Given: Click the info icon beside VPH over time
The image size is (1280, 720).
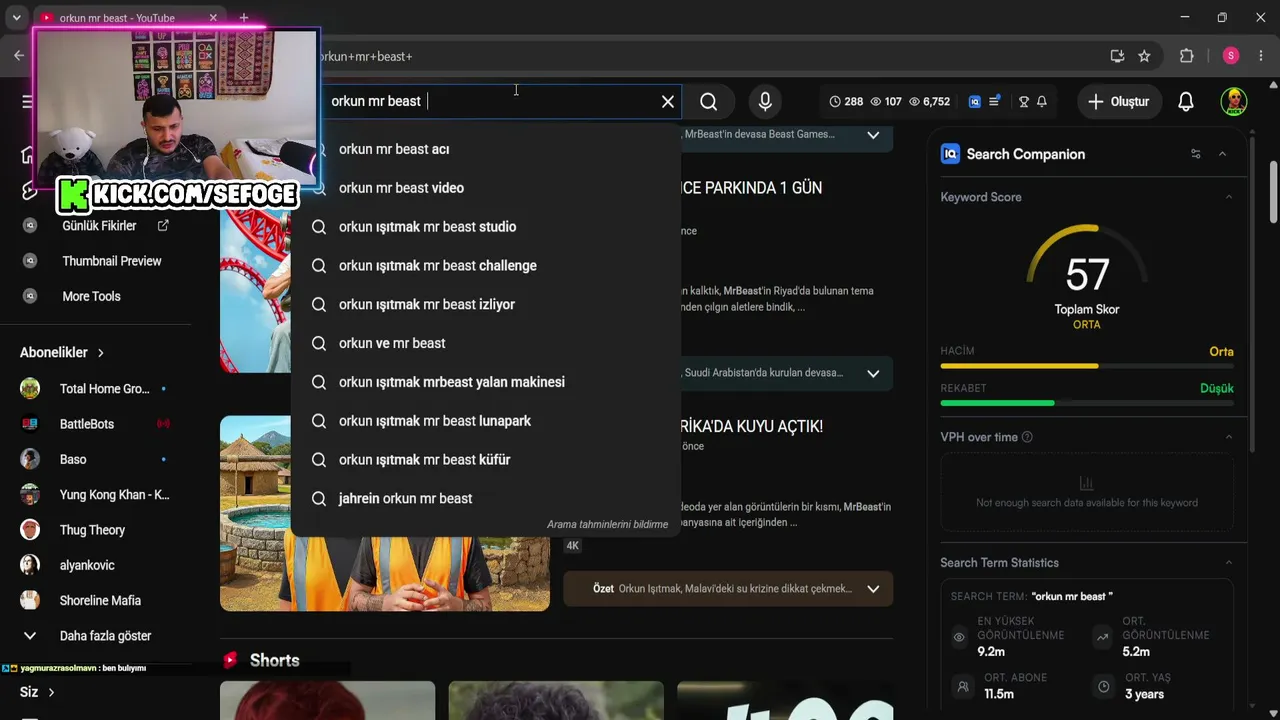Looking at the screenshot, I should [1027, 437].
